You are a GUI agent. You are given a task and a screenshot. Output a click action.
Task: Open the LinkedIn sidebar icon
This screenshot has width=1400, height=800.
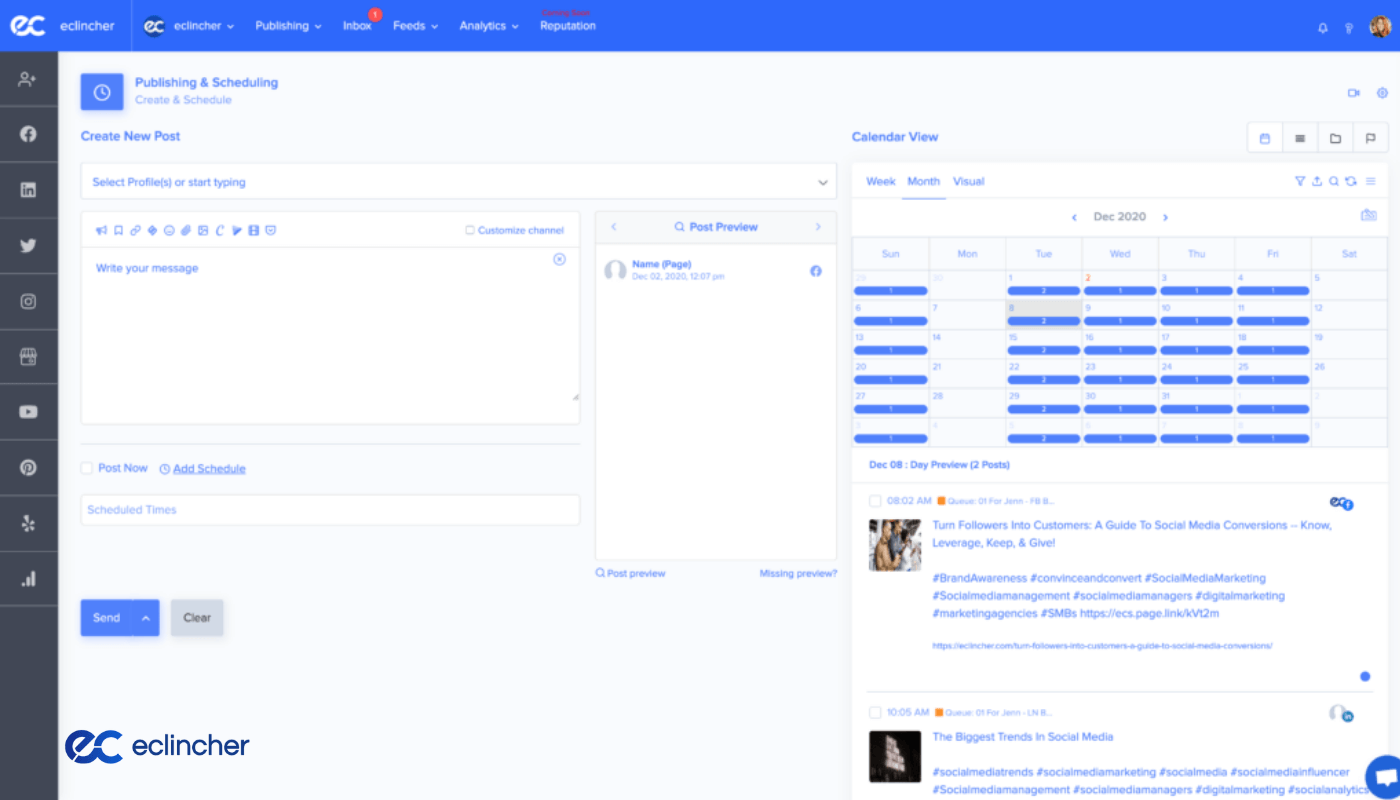point(28,190)
